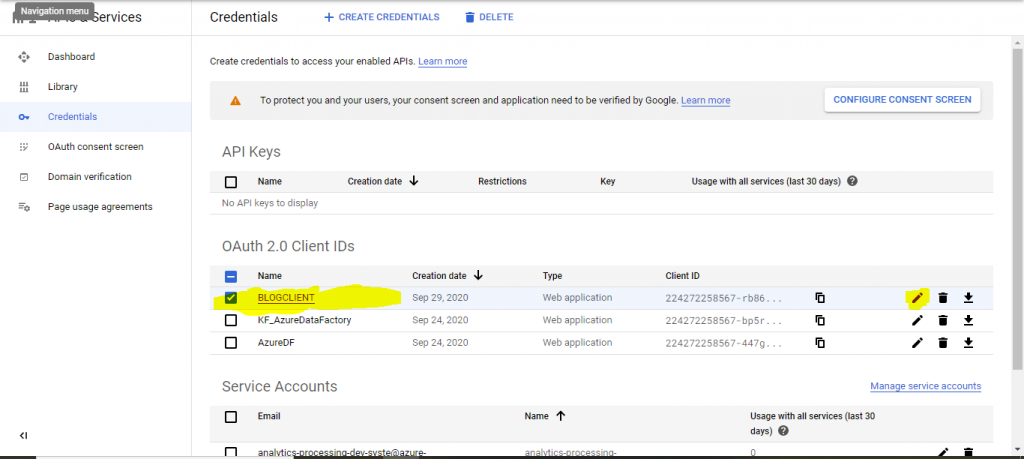Click the API Keys usage help icon
This screenshot has width=1024, height=459.
coord(852,182)
